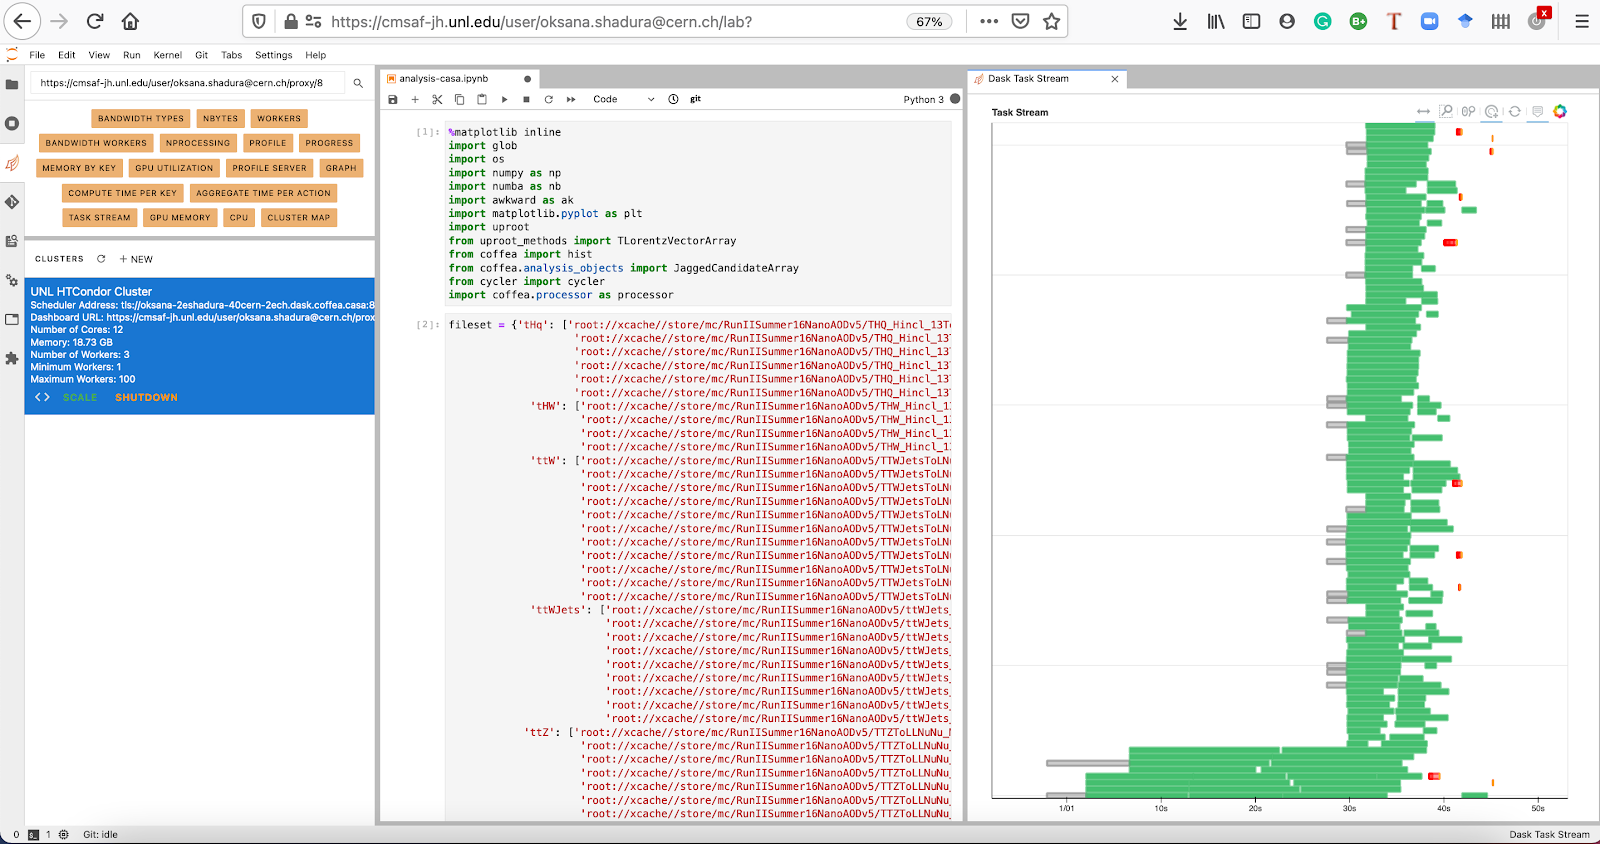Open the extension manager puzzle icon
Screen dimensions: 1600x844
click(12, 358)
